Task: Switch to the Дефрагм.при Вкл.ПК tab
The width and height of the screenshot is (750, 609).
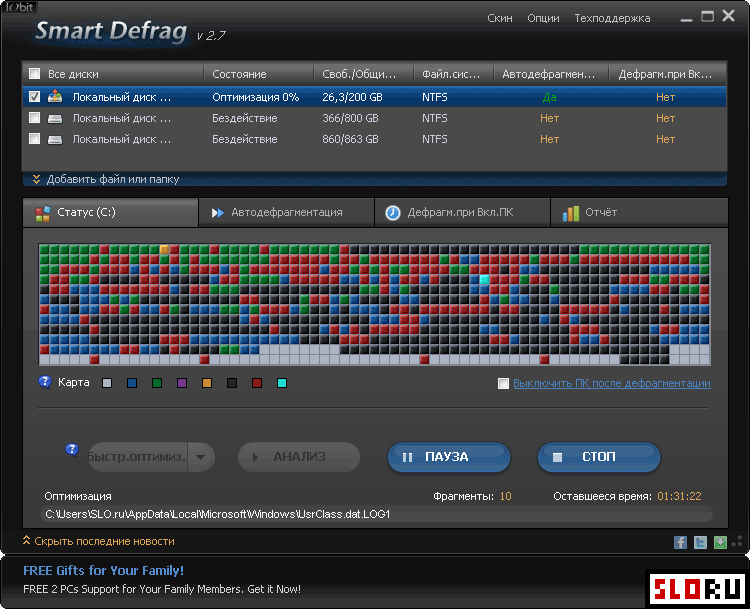Action: (x=462, y=212)
